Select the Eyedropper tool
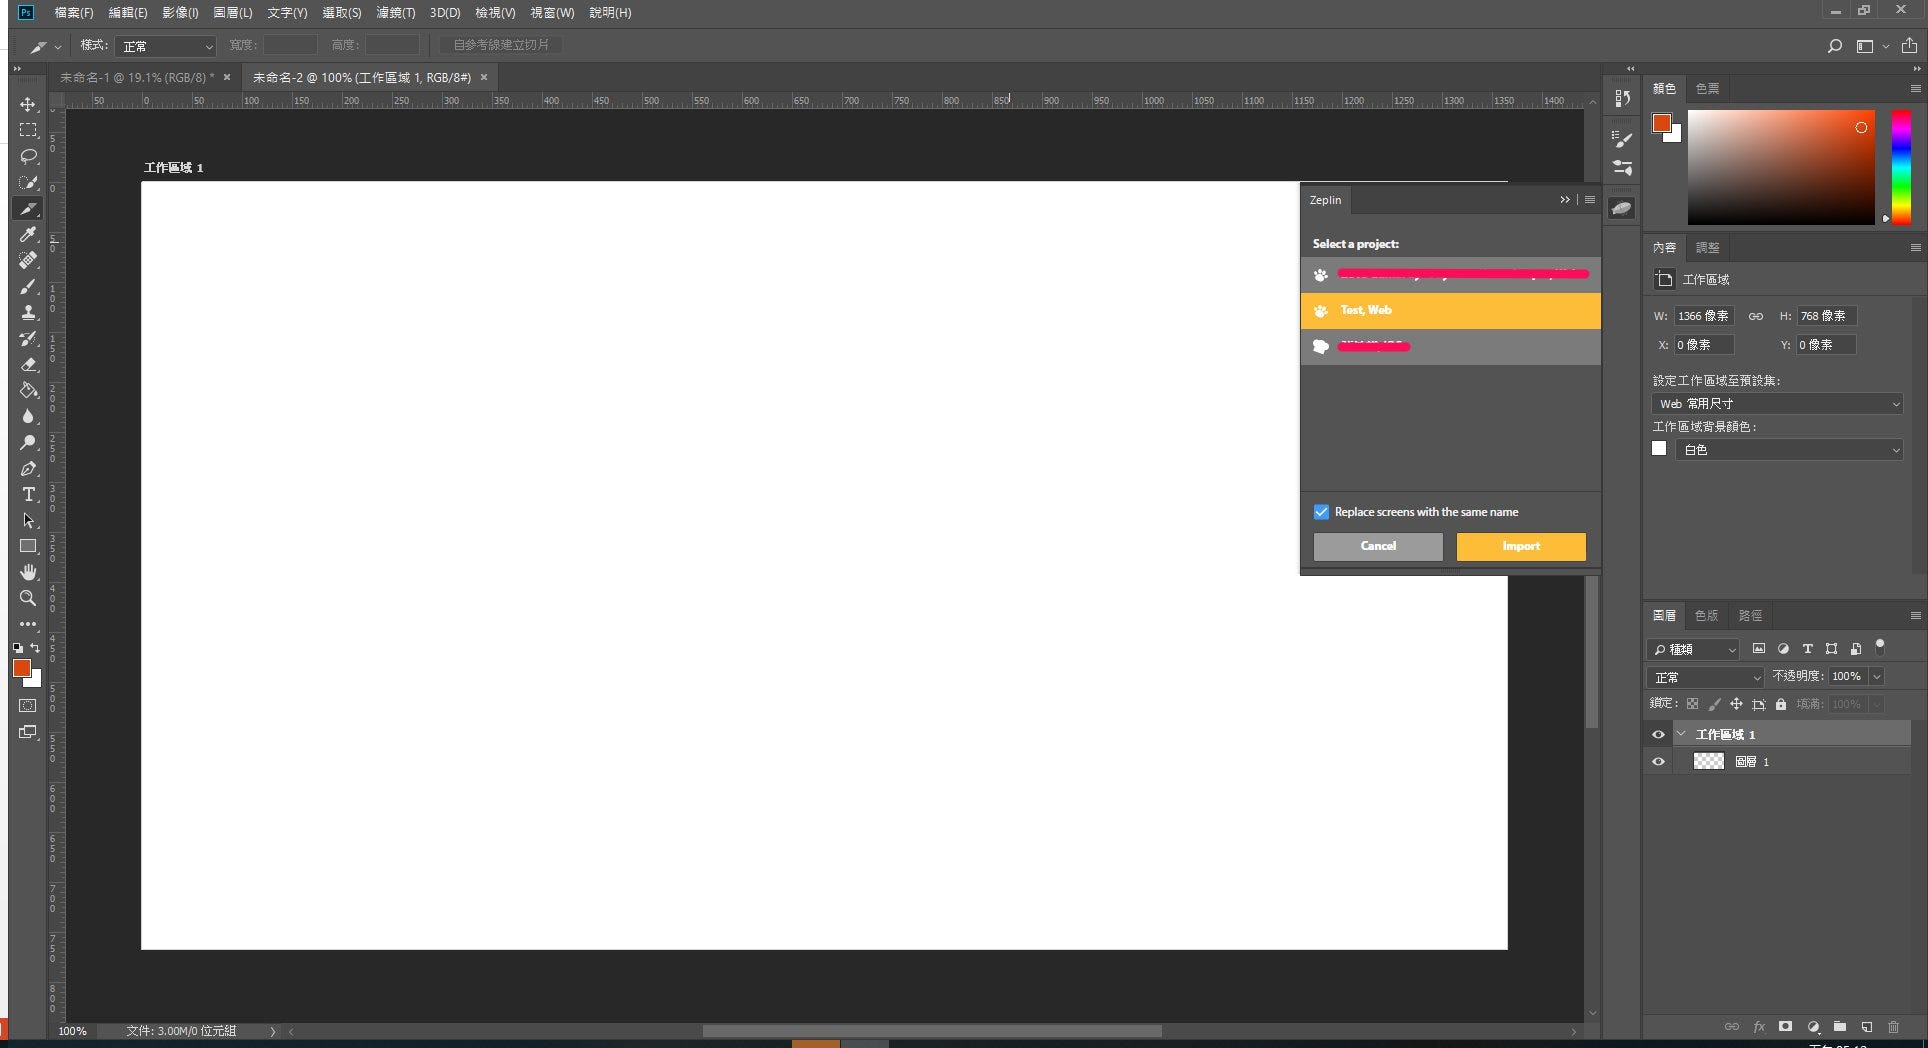This screenshot has width=1928, height=1048. tap(28, 235)
